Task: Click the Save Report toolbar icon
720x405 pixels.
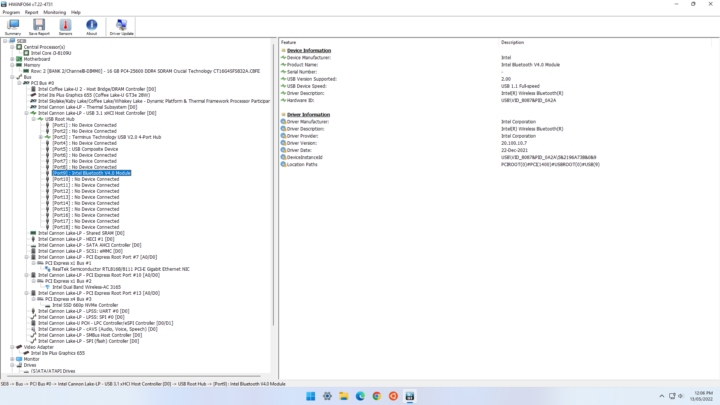Action: click(x=39, y=27)
